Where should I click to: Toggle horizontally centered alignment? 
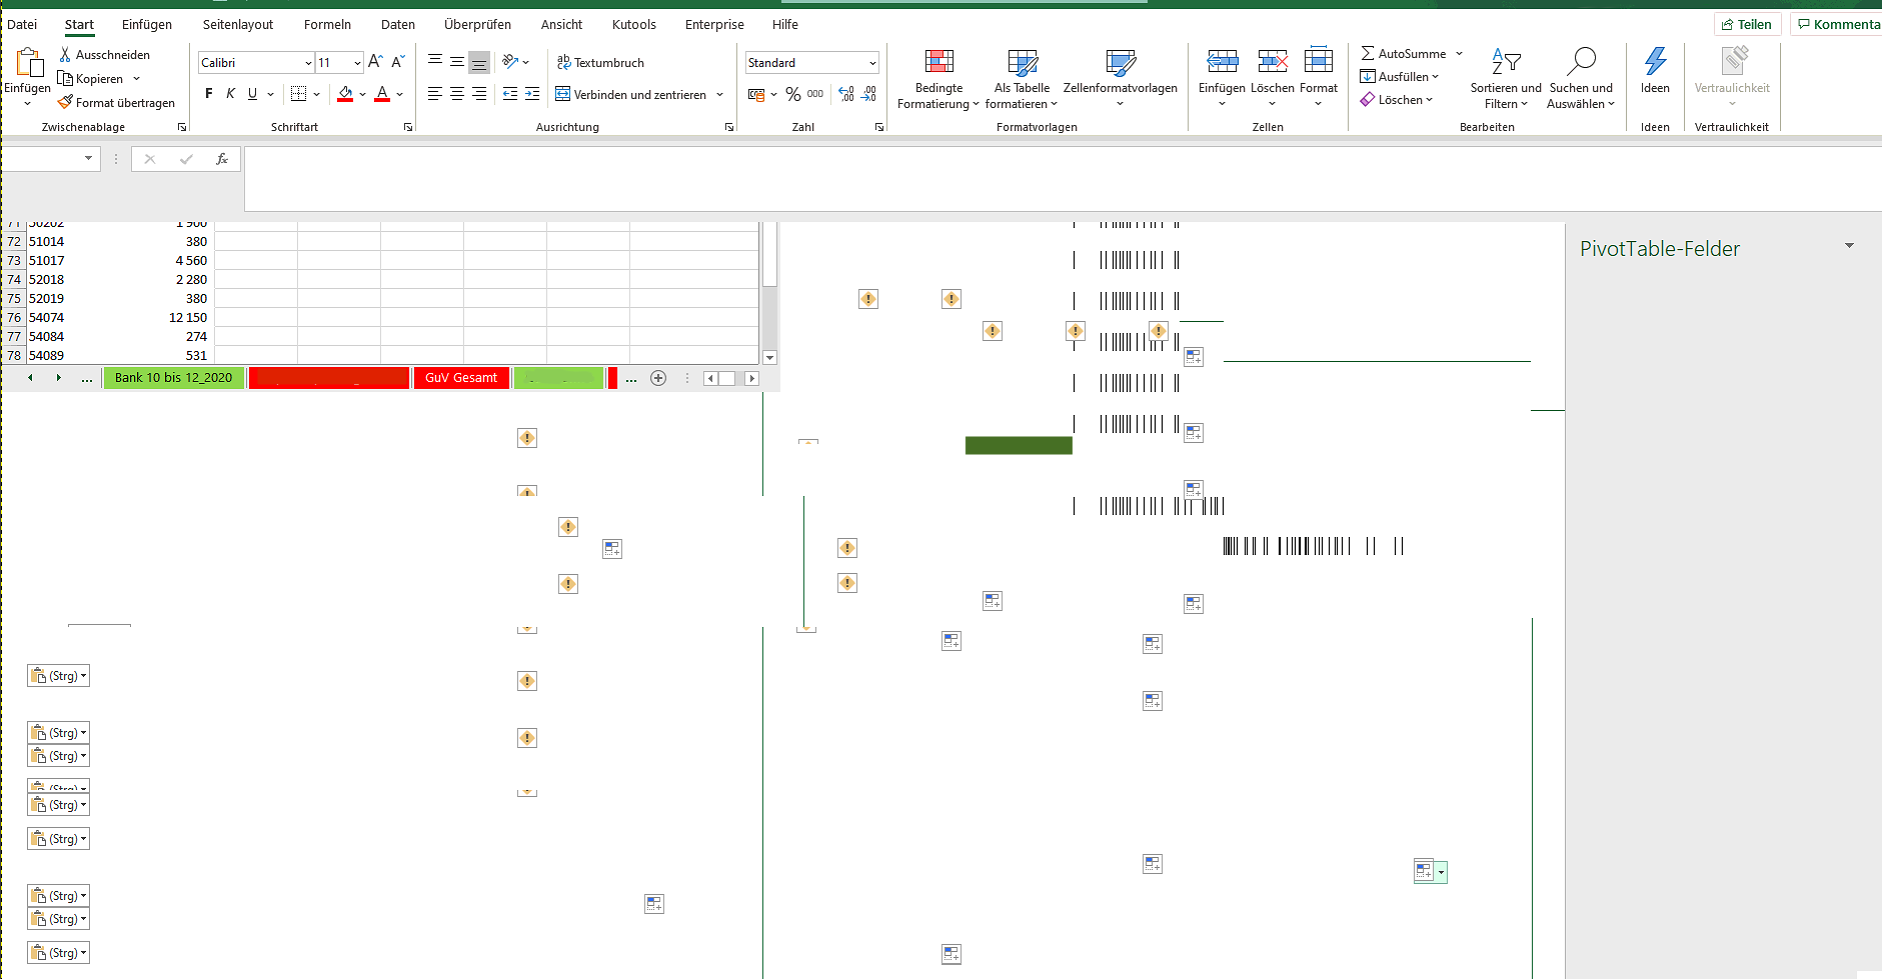pos(457,94)
